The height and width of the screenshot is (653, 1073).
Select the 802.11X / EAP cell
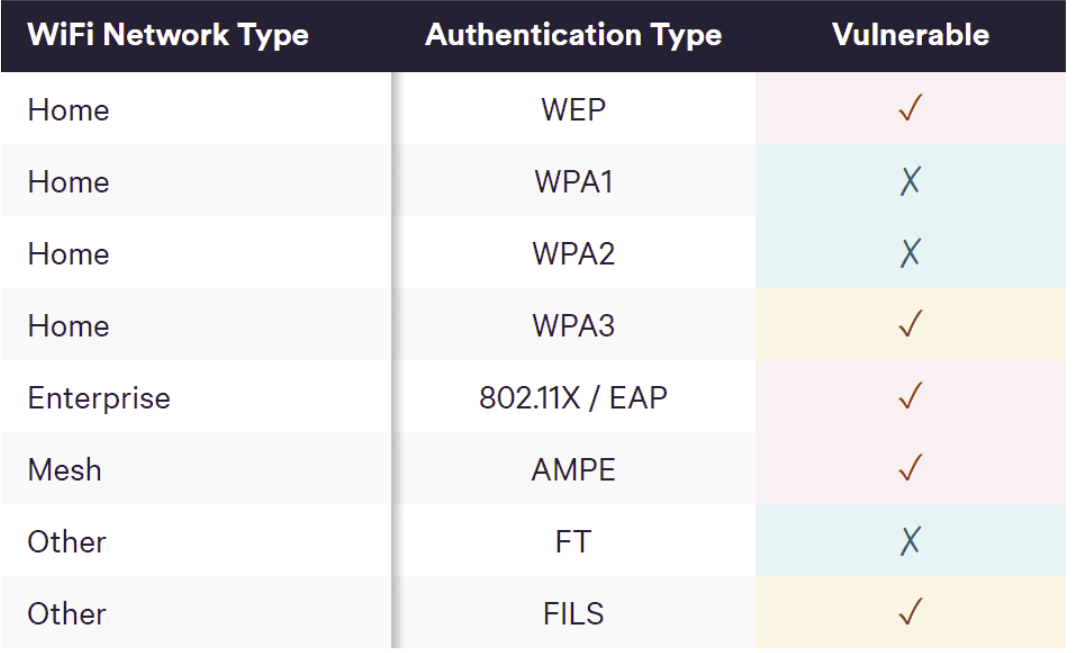[x=573, y=398]
